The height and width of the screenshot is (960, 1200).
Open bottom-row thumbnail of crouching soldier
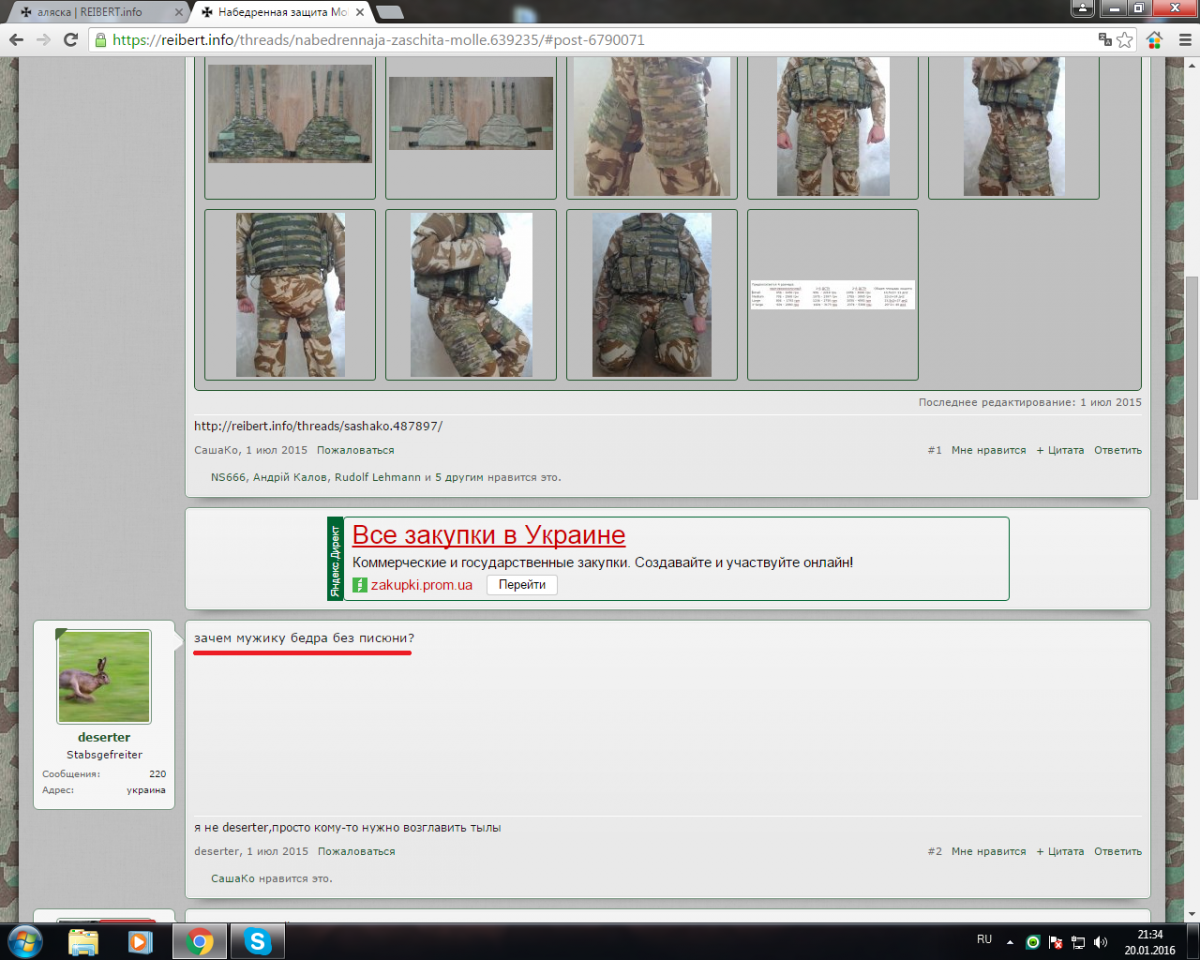tap(471, 295)
